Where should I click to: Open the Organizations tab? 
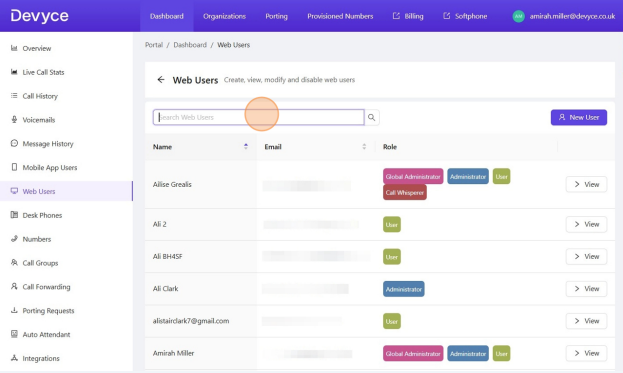click(224, 16)
